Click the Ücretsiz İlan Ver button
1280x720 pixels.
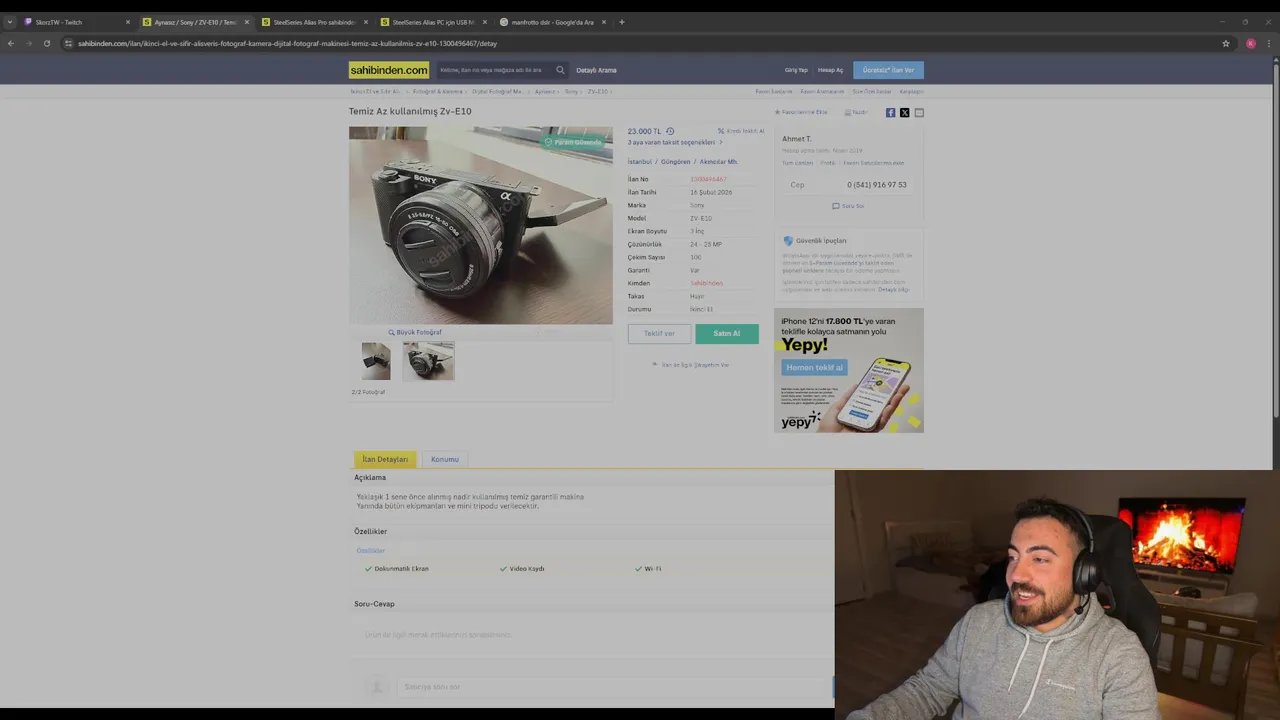[888, 70]
